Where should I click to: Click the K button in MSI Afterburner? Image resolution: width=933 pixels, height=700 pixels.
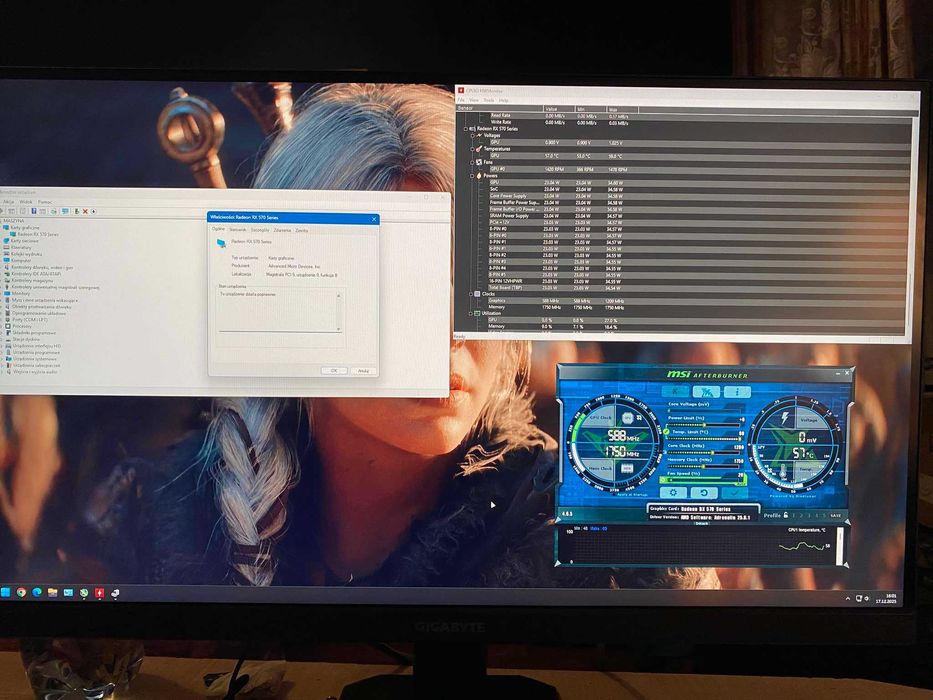(675, 391)
